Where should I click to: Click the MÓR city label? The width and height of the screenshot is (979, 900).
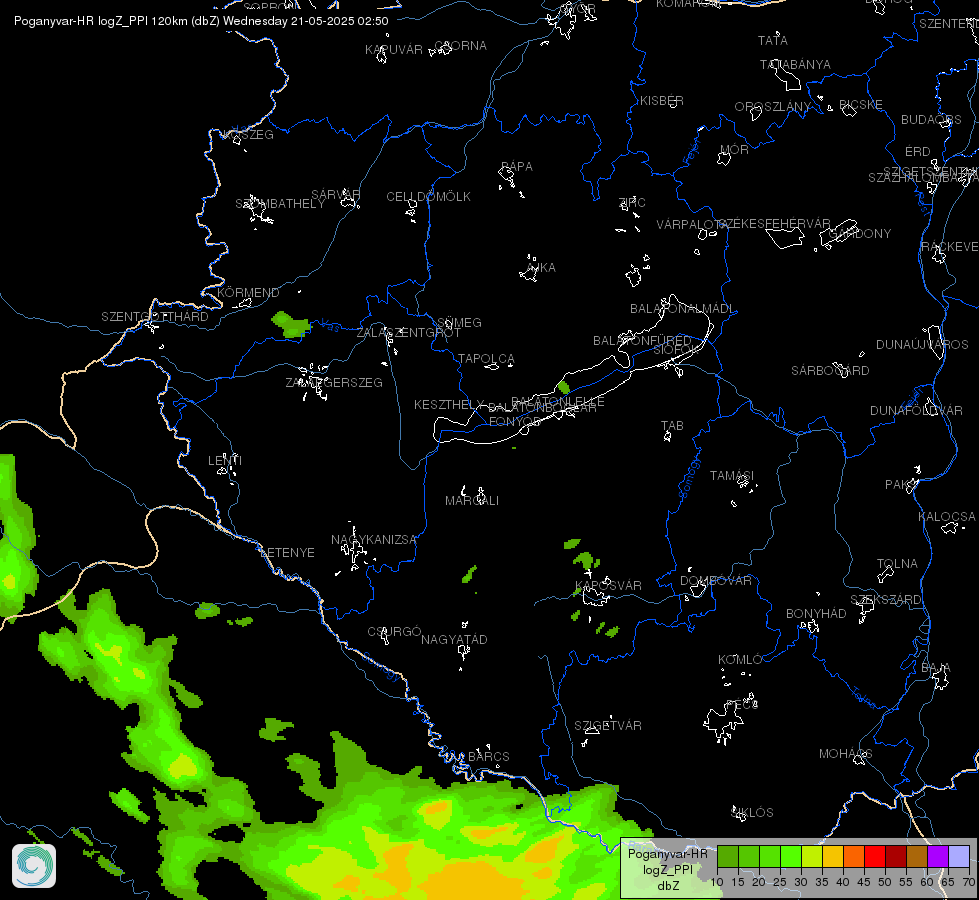[734, 149]
